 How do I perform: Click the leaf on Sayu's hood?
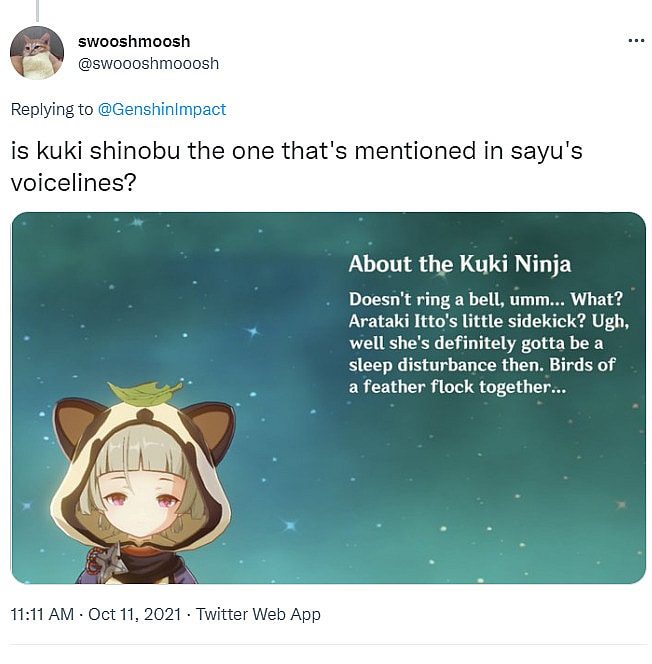pos(145,393)
